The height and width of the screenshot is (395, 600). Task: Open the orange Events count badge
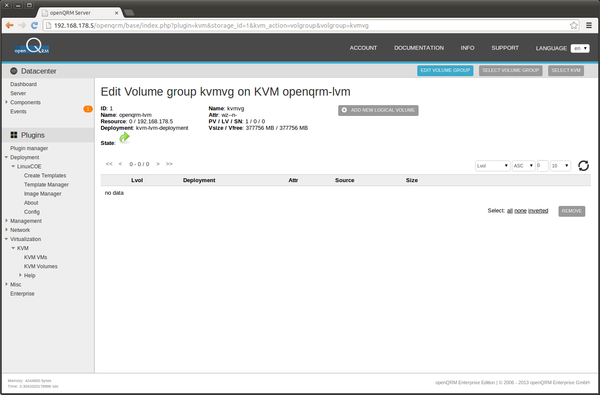tap(88, 109)
